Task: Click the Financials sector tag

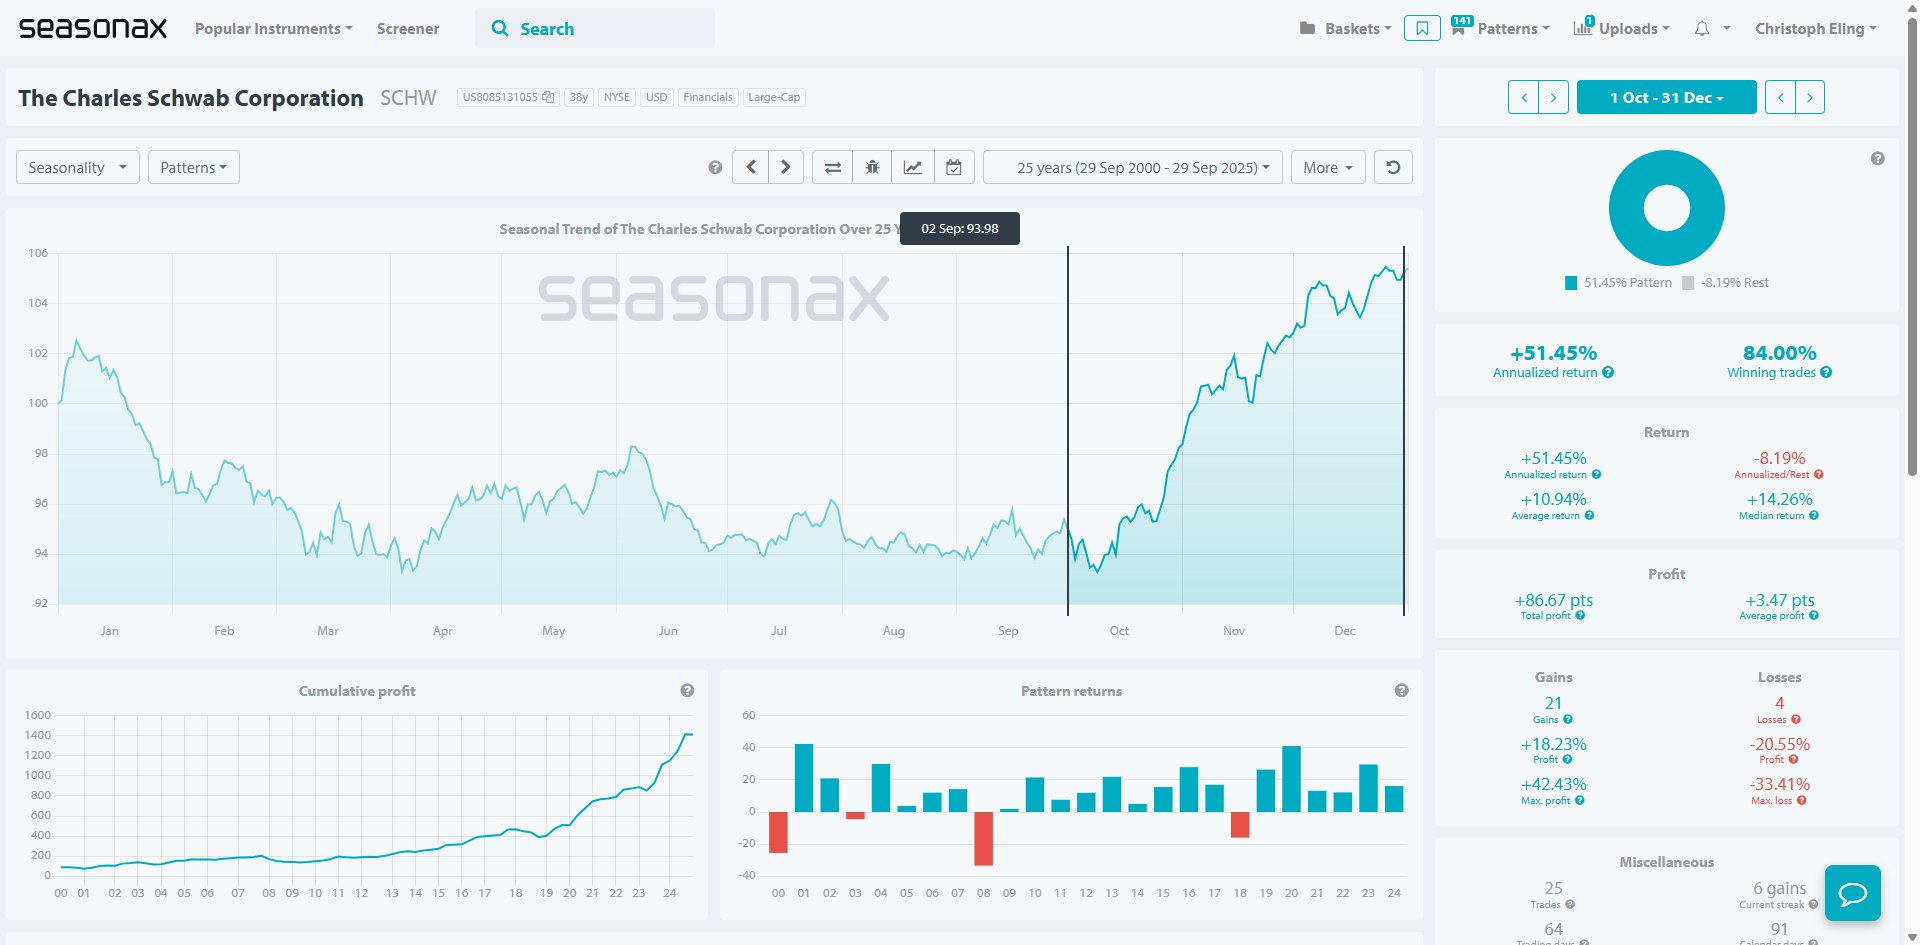Action: point(708,98)
